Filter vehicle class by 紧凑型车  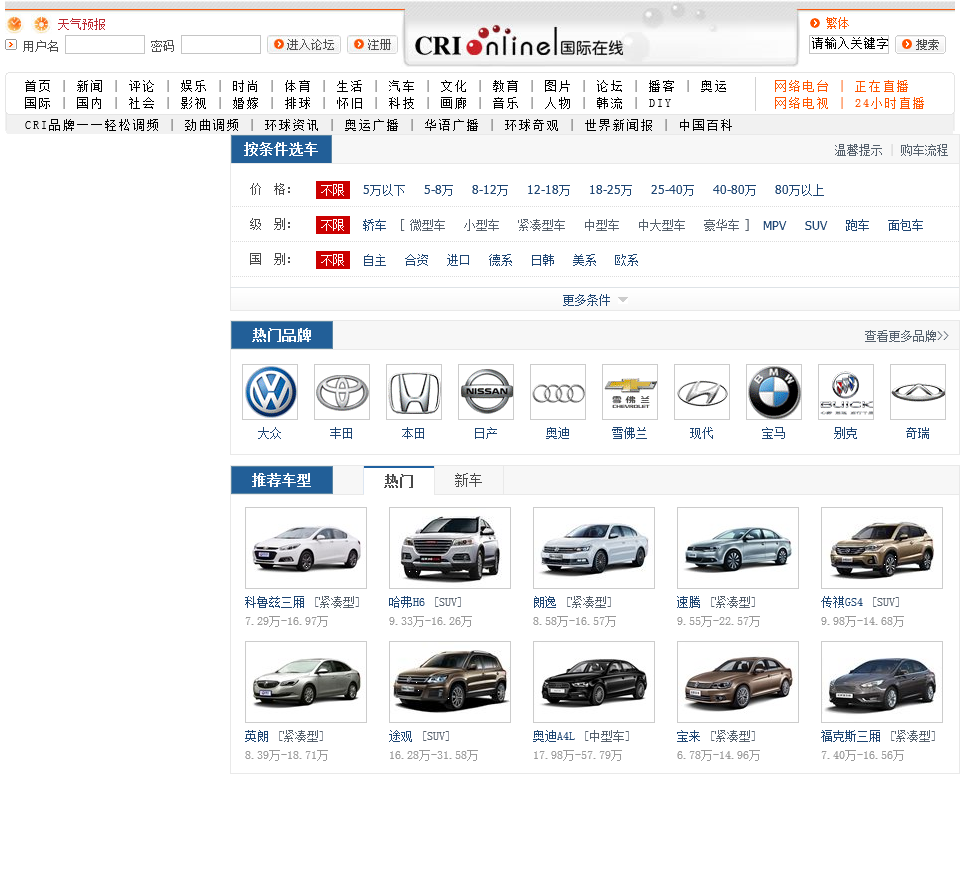tap(541, 225)
